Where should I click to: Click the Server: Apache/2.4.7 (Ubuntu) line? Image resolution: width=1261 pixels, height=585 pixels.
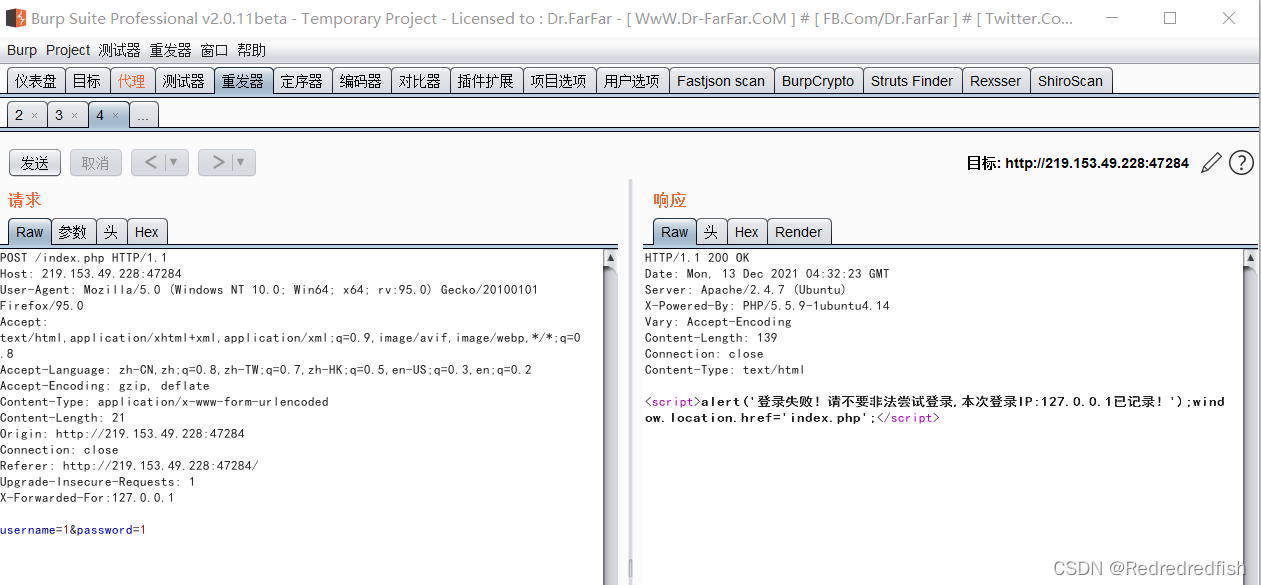click(x=746, y=290)
